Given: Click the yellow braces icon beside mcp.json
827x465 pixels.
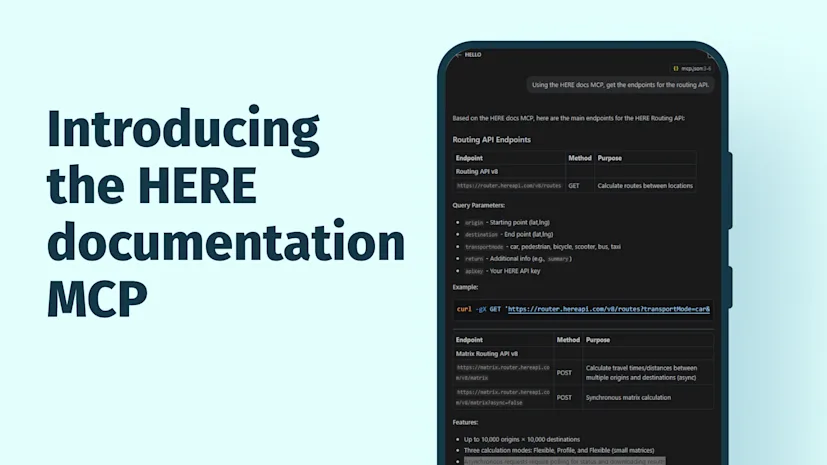Looking at the screenshot, I should point(676,69).
